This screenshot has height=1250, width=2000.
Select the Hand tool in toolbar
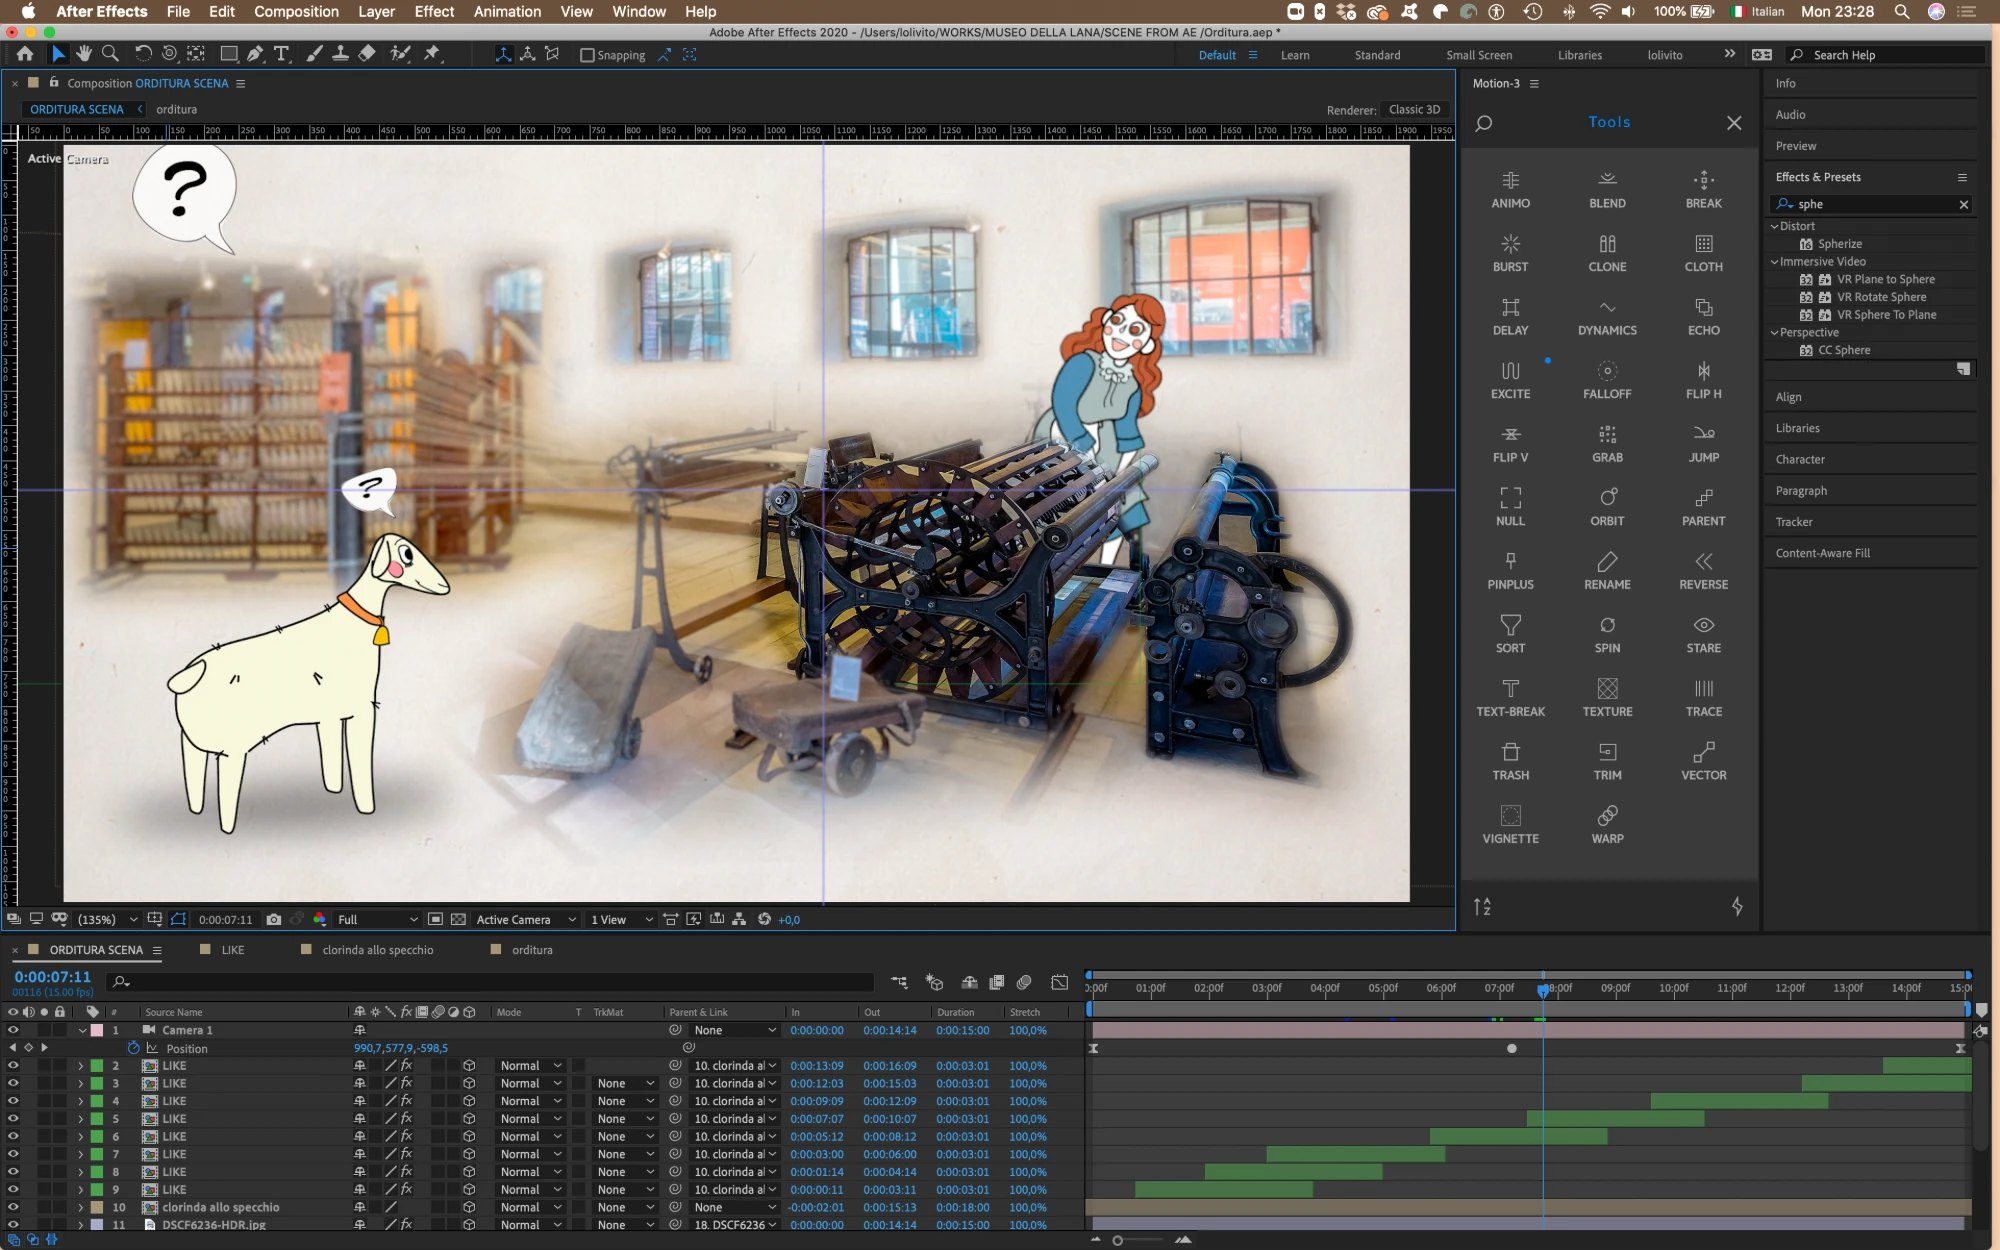(84, 54)
